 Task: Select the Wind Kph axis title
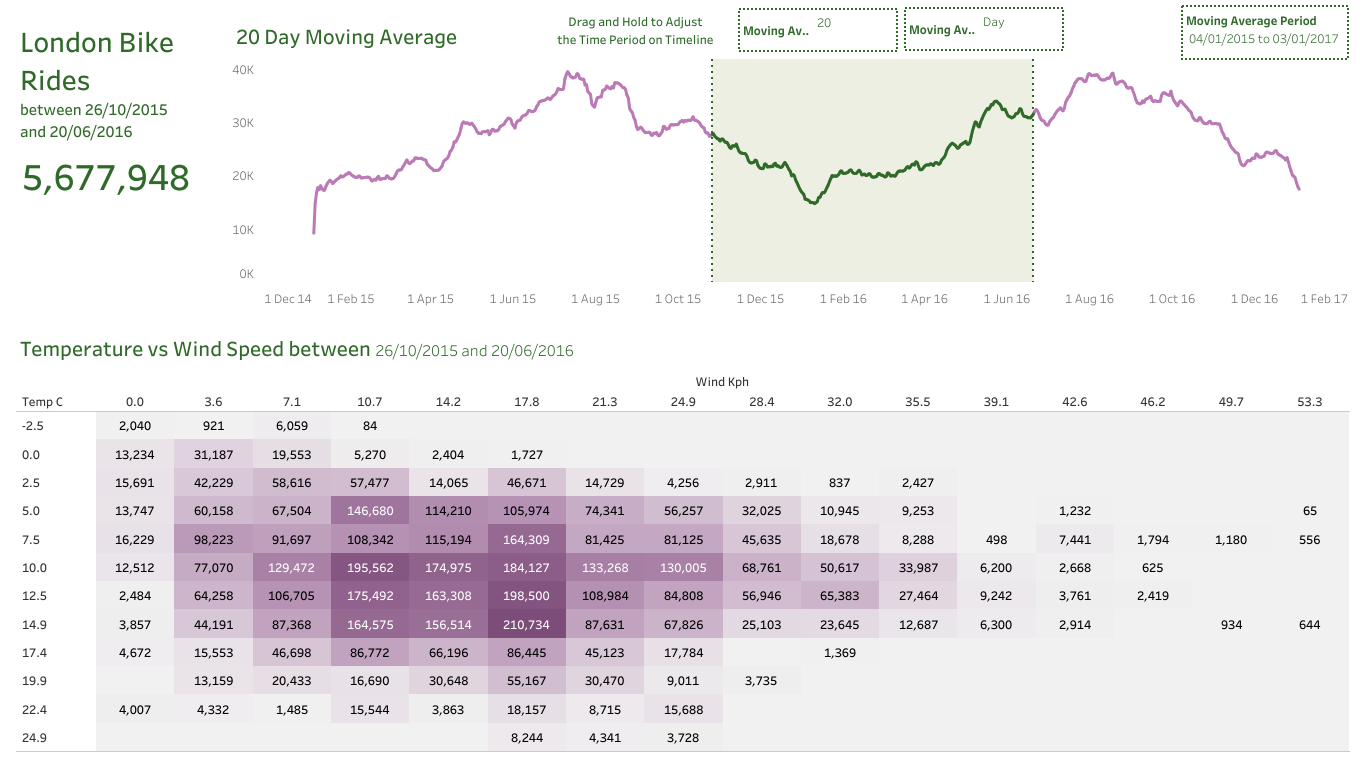(722, 382)
